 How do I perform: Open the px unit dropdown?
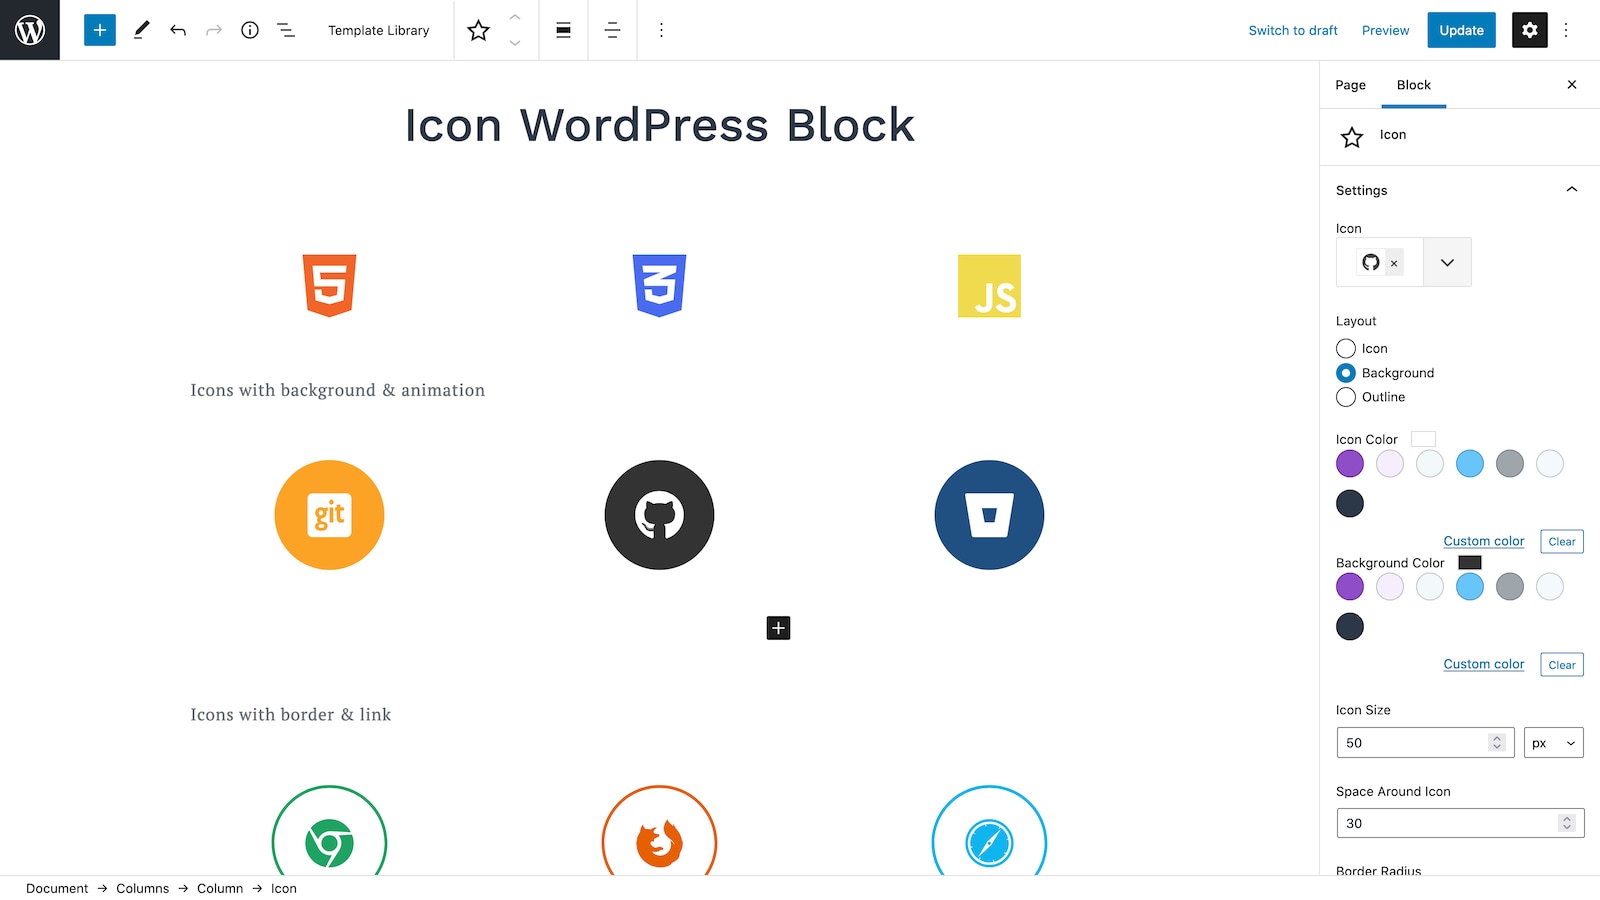[x=1553, y=743]
